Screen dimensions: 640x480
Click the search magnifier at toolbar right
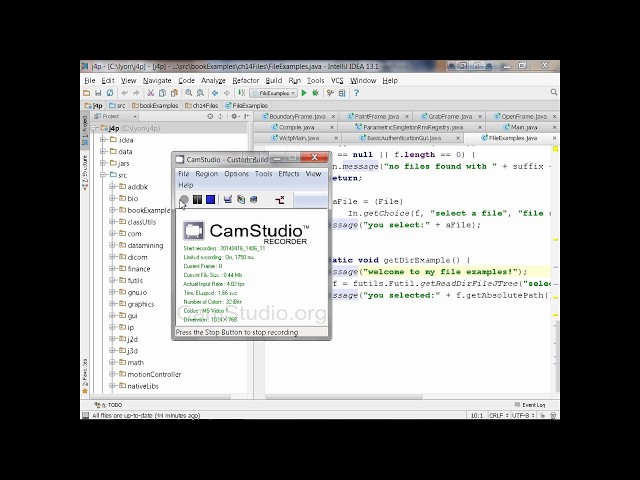click(553, 92)
